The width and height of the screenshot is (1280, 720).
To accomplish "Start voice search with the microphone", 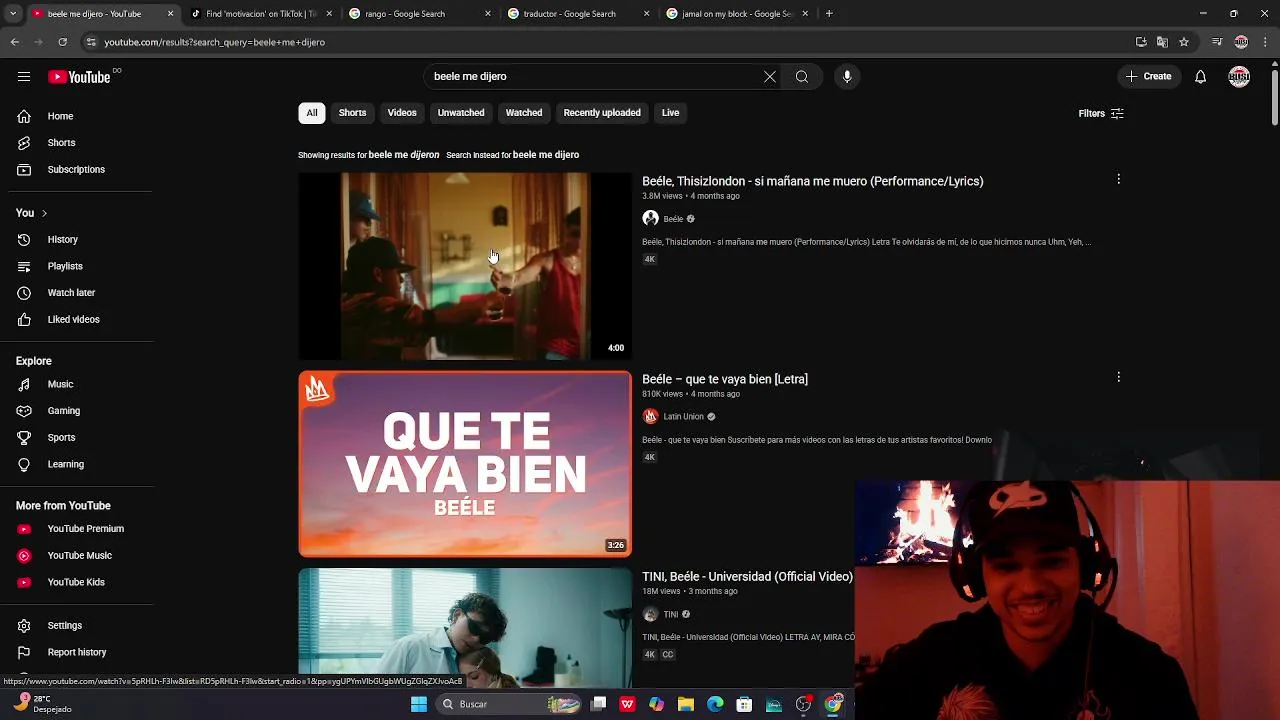I will [847, 77].
